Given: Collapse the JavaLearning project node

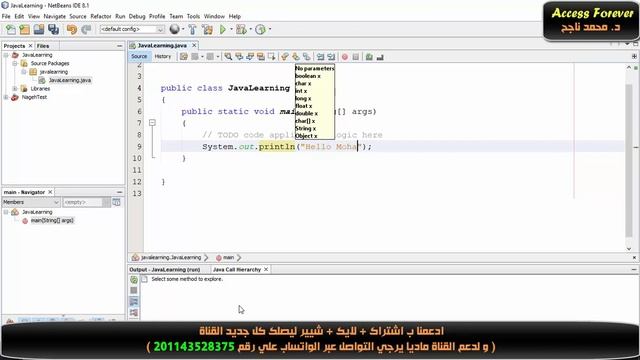Looking at the screenshot, I should [x=6, y=55].
